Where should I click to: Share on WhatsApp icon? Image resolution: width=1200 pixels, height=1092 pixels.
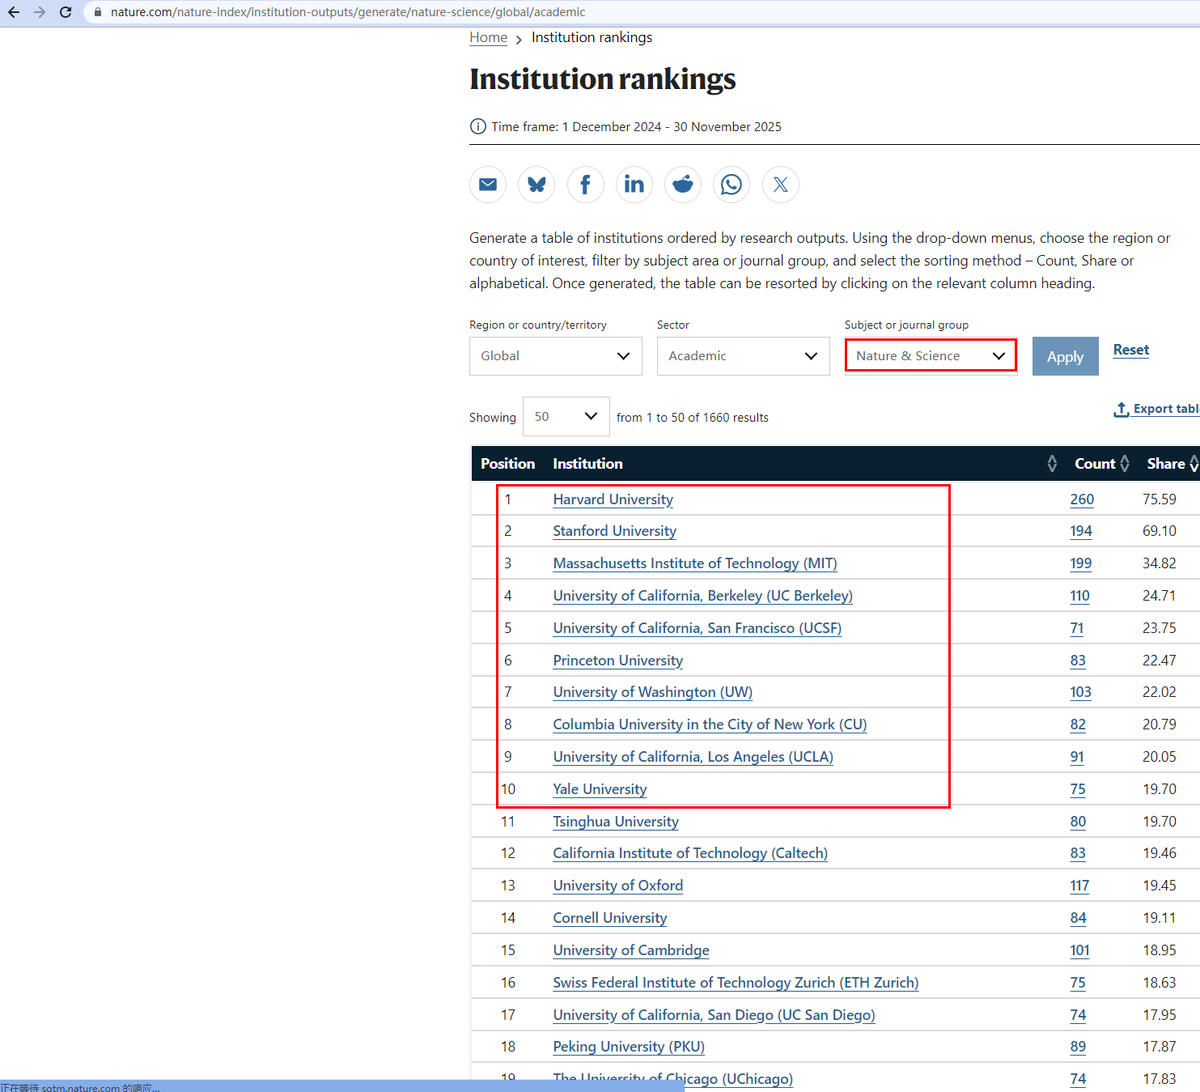click(732, 184)
